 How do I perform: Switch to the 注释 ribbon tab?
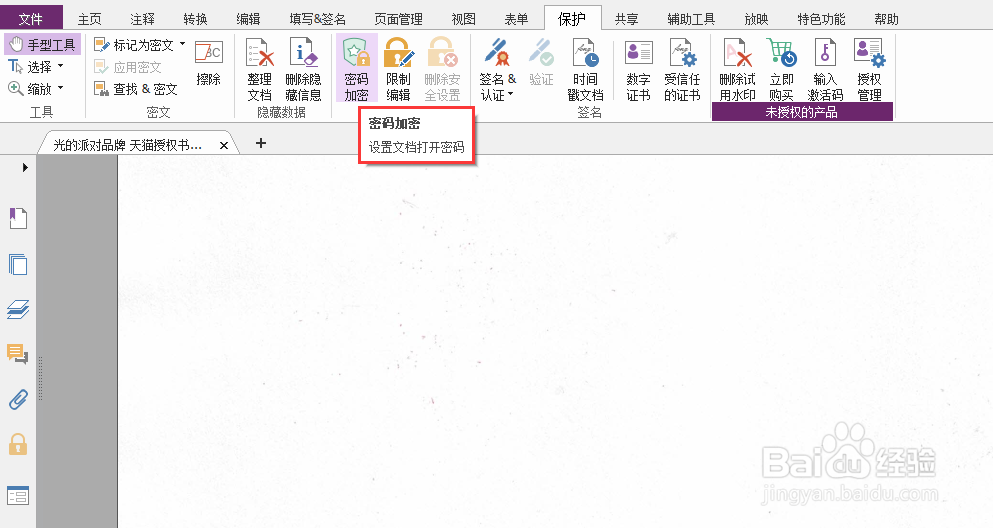coord(142,19)
